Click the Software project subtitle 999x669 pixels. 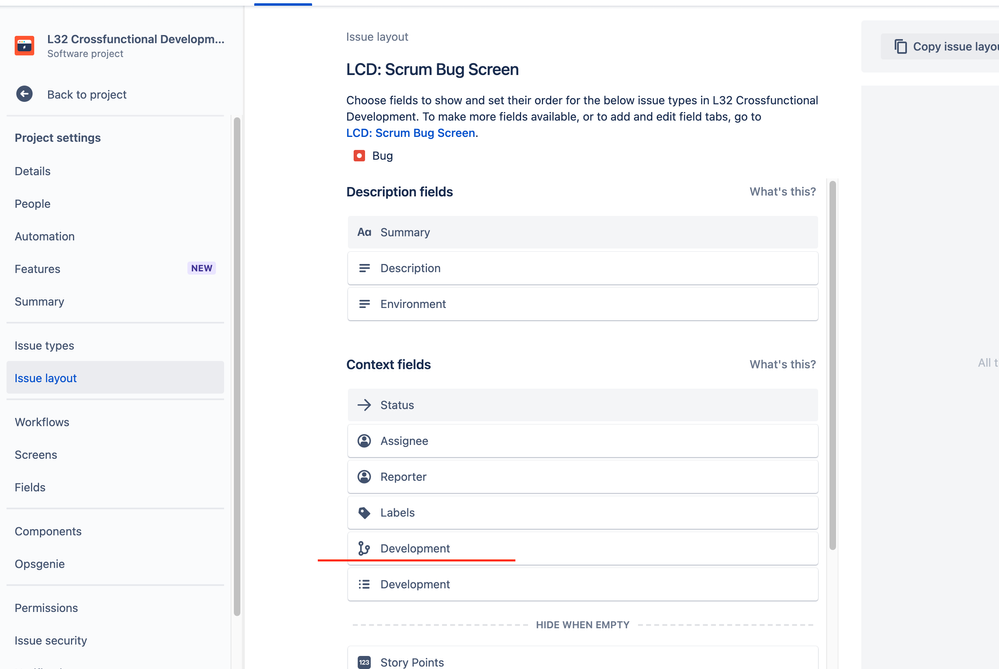click(x=85, y=54)
